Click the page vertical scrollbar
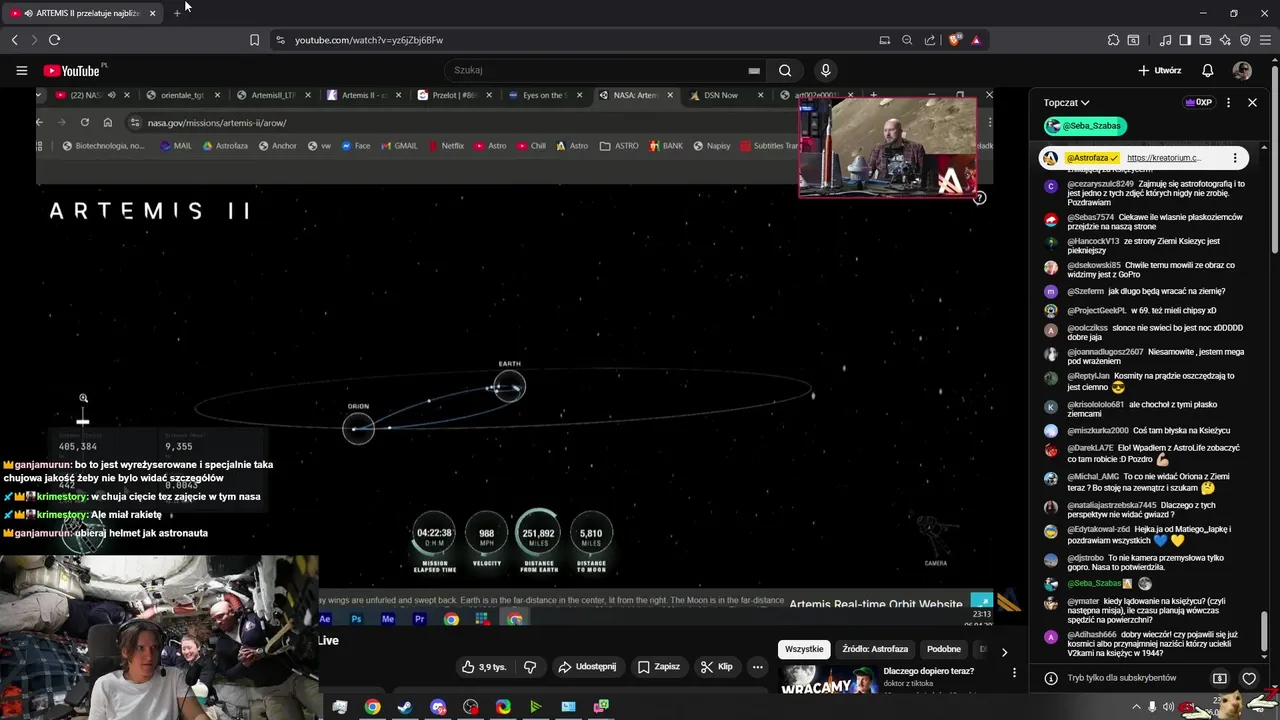 1275,160
